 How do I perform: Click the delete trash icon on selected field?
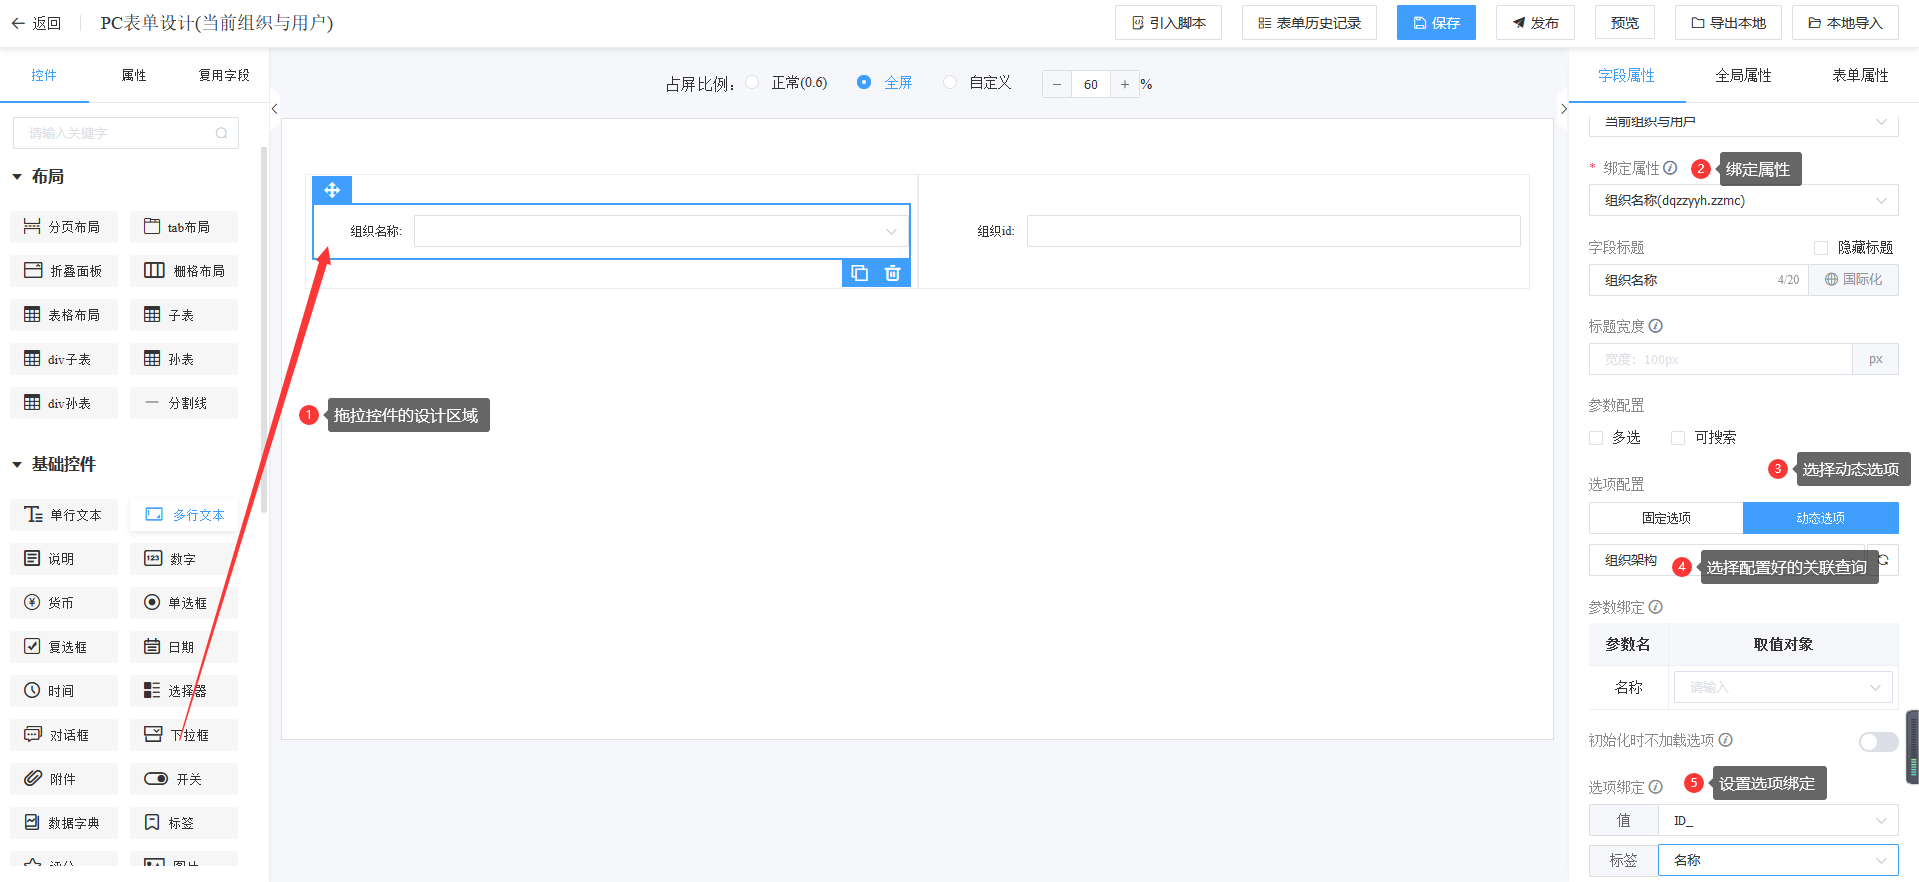point(893,273)
